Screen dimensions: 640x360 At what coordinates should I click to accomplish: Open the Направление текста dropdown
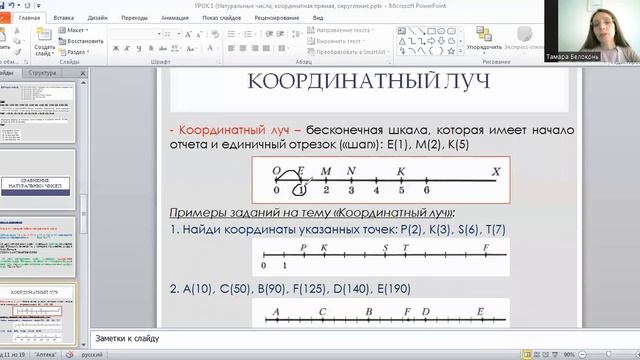coord(340,30)
